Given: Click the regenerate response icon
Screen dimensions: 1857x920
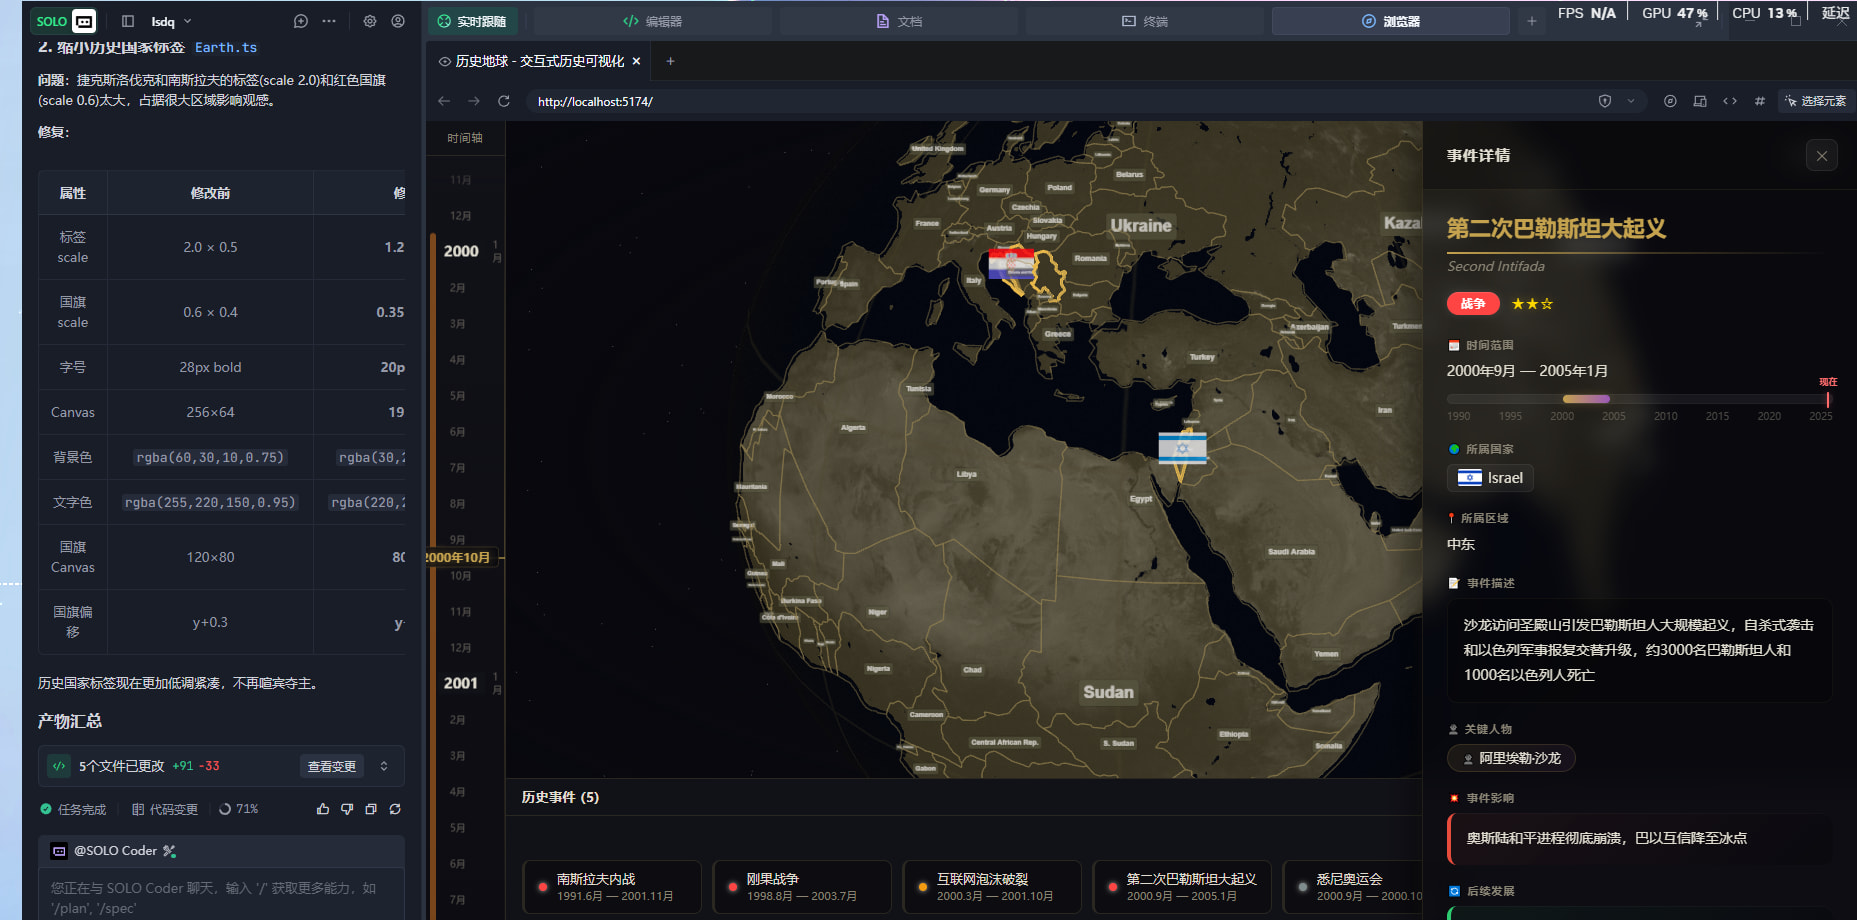Looking at the screenshot, I should (x=395, y=809).
